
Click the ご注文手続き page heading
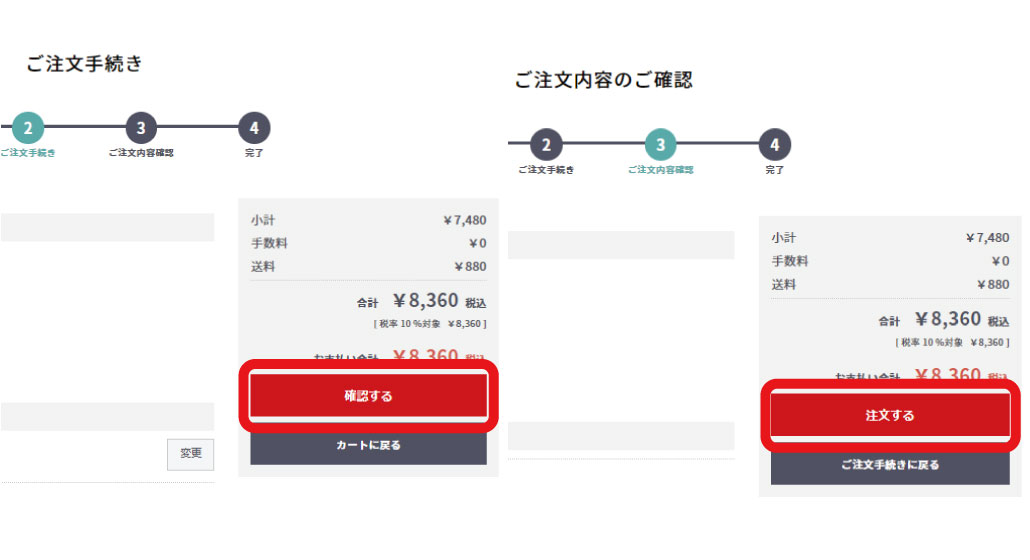[x=84, y=64]
